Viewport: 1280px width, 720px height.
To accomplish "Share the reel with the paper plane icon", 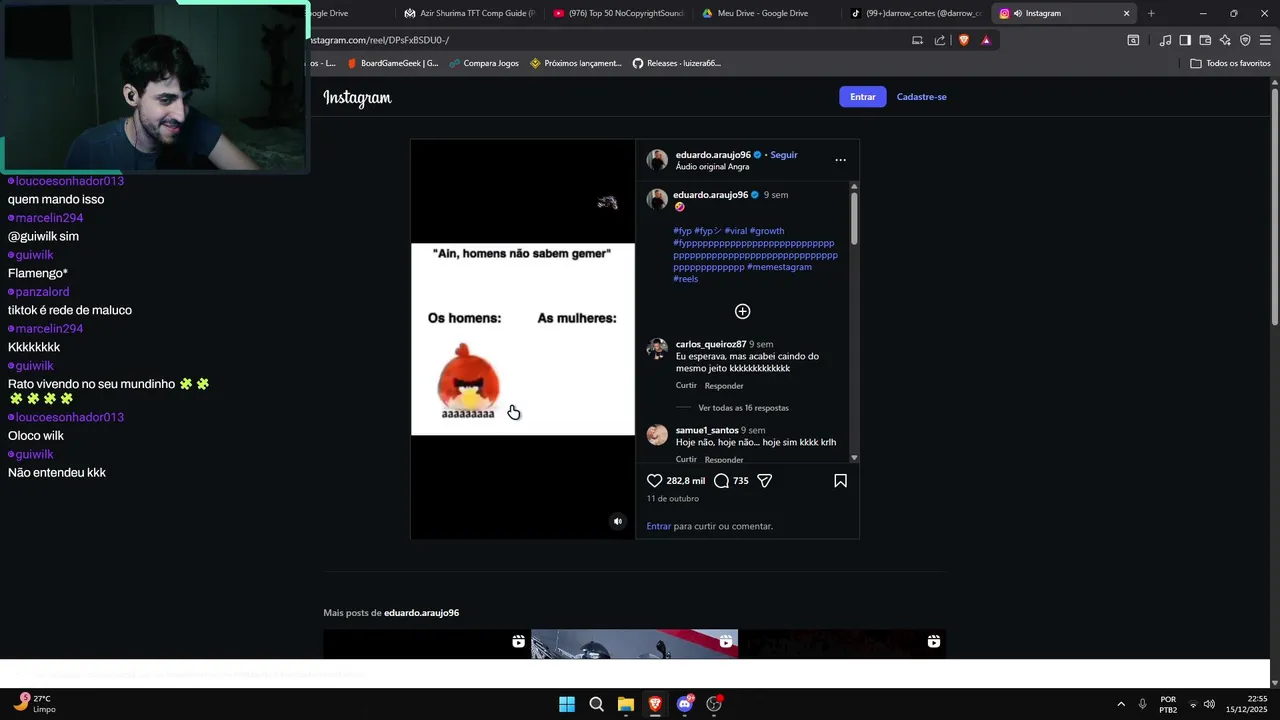I will 764,481.
